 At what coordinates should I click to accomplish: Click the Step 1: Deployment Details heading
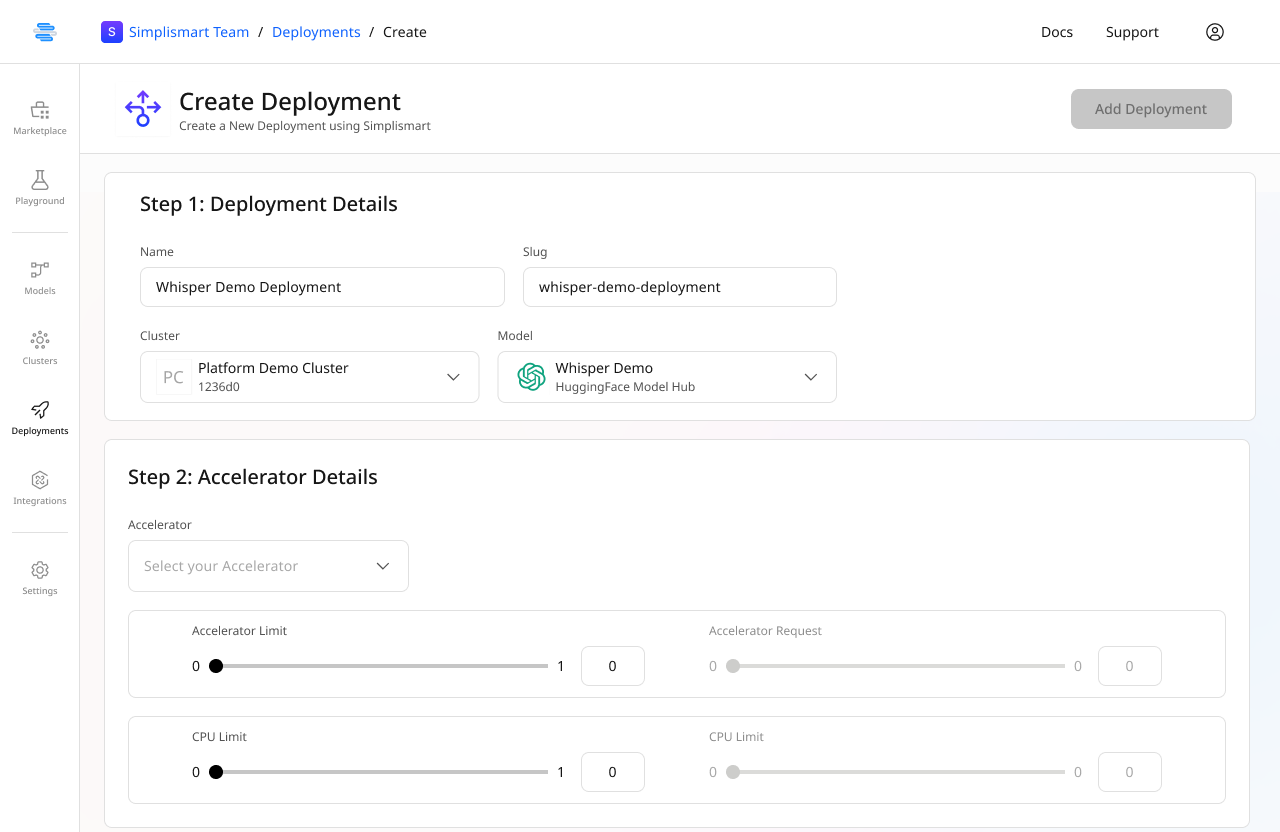[x=269, y=204]
